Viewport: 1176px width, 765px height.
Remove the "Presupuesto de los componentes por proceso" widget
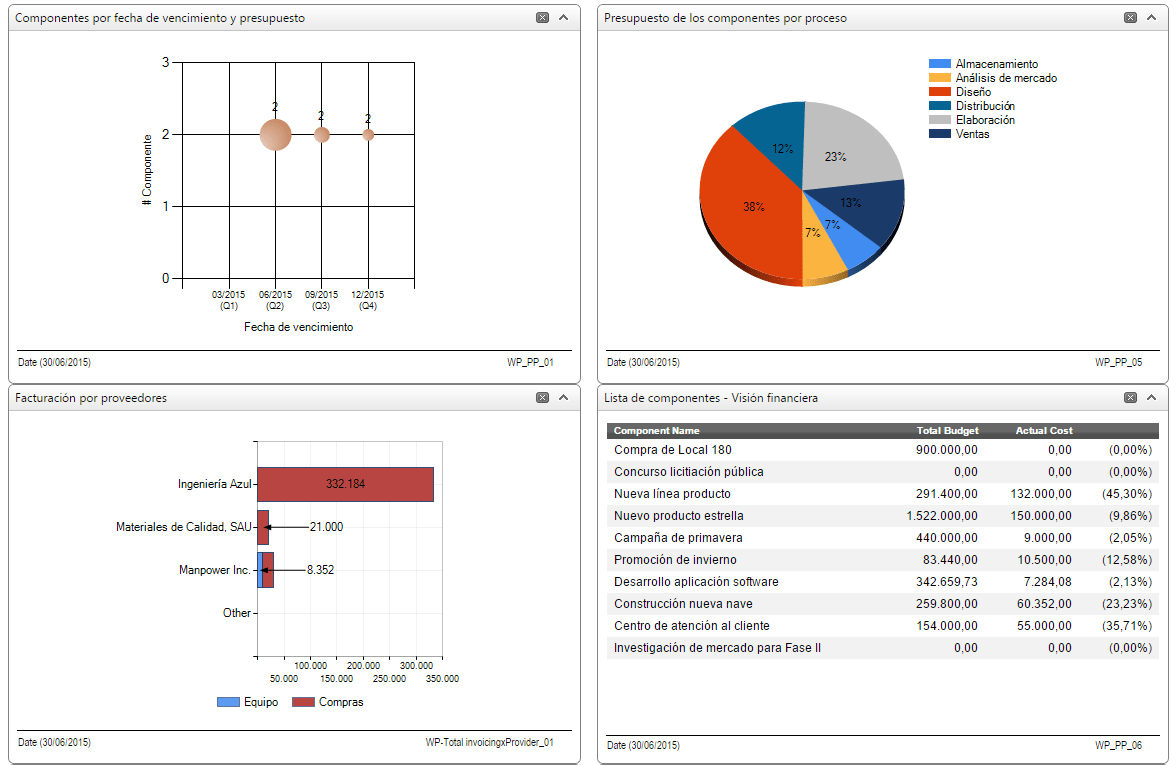click(1131, 17)
